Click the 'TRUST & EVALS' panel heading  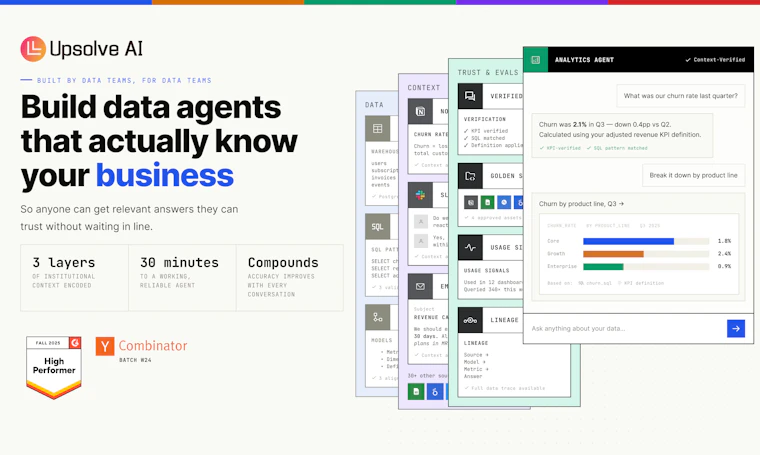click(488, 73)
